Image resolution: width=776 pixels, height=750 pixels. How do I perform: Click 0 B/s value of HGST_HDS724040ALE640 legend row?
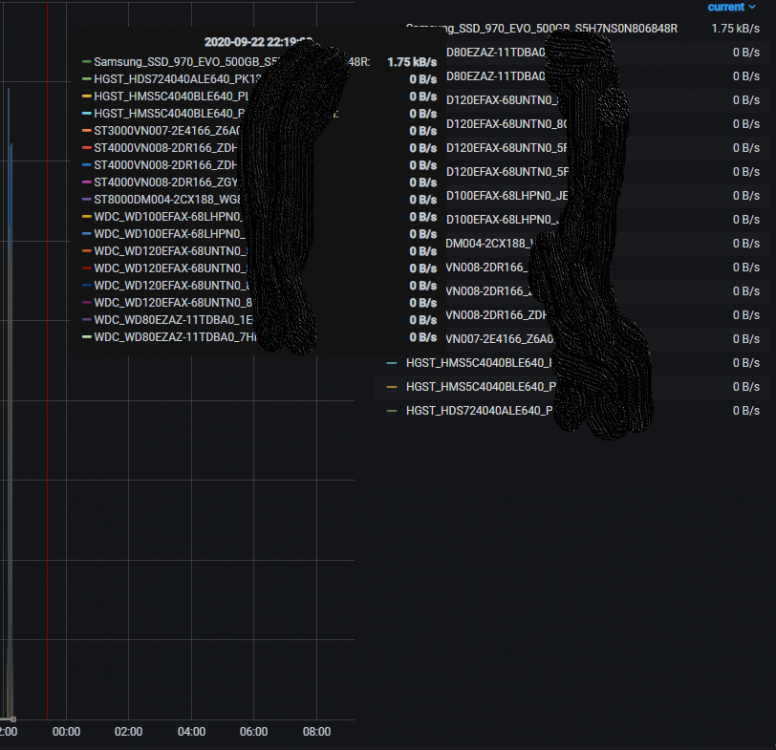746,411
